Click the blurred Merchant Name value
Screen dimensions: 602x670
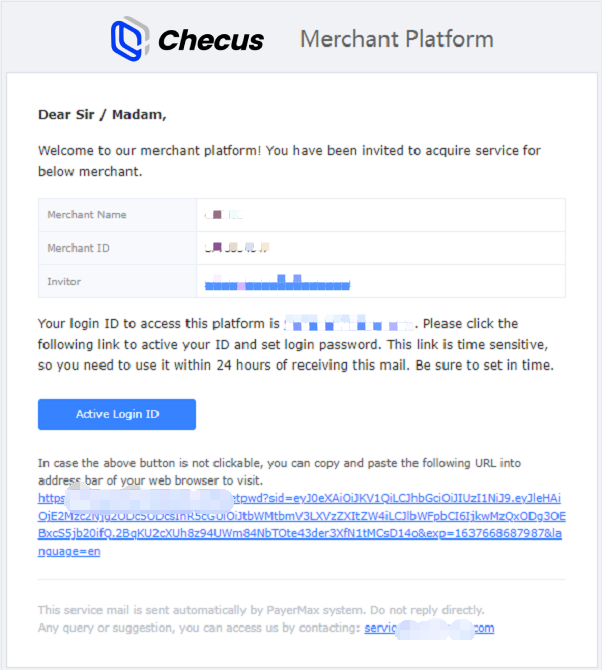point(224,215)
